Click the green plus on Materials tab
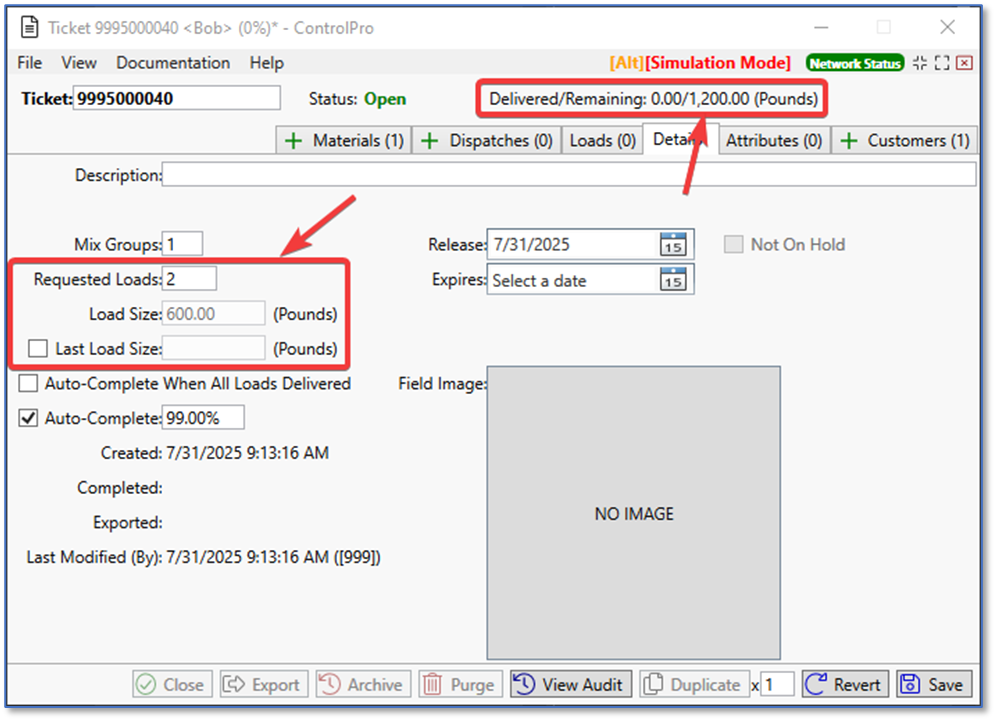The width and height of the screenshot is (996, 721). pos(294,141)
